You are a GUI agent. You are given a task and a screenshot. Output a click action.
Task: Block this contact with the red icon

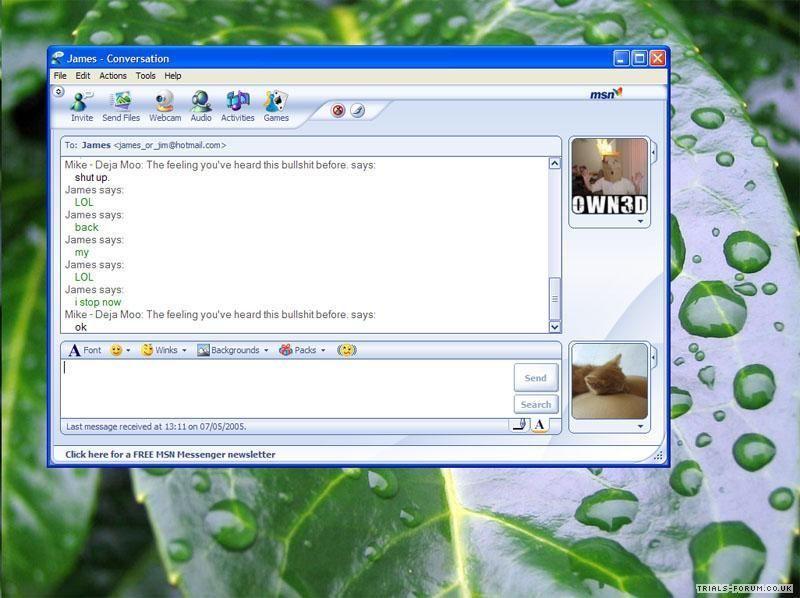tap(338, 110)
